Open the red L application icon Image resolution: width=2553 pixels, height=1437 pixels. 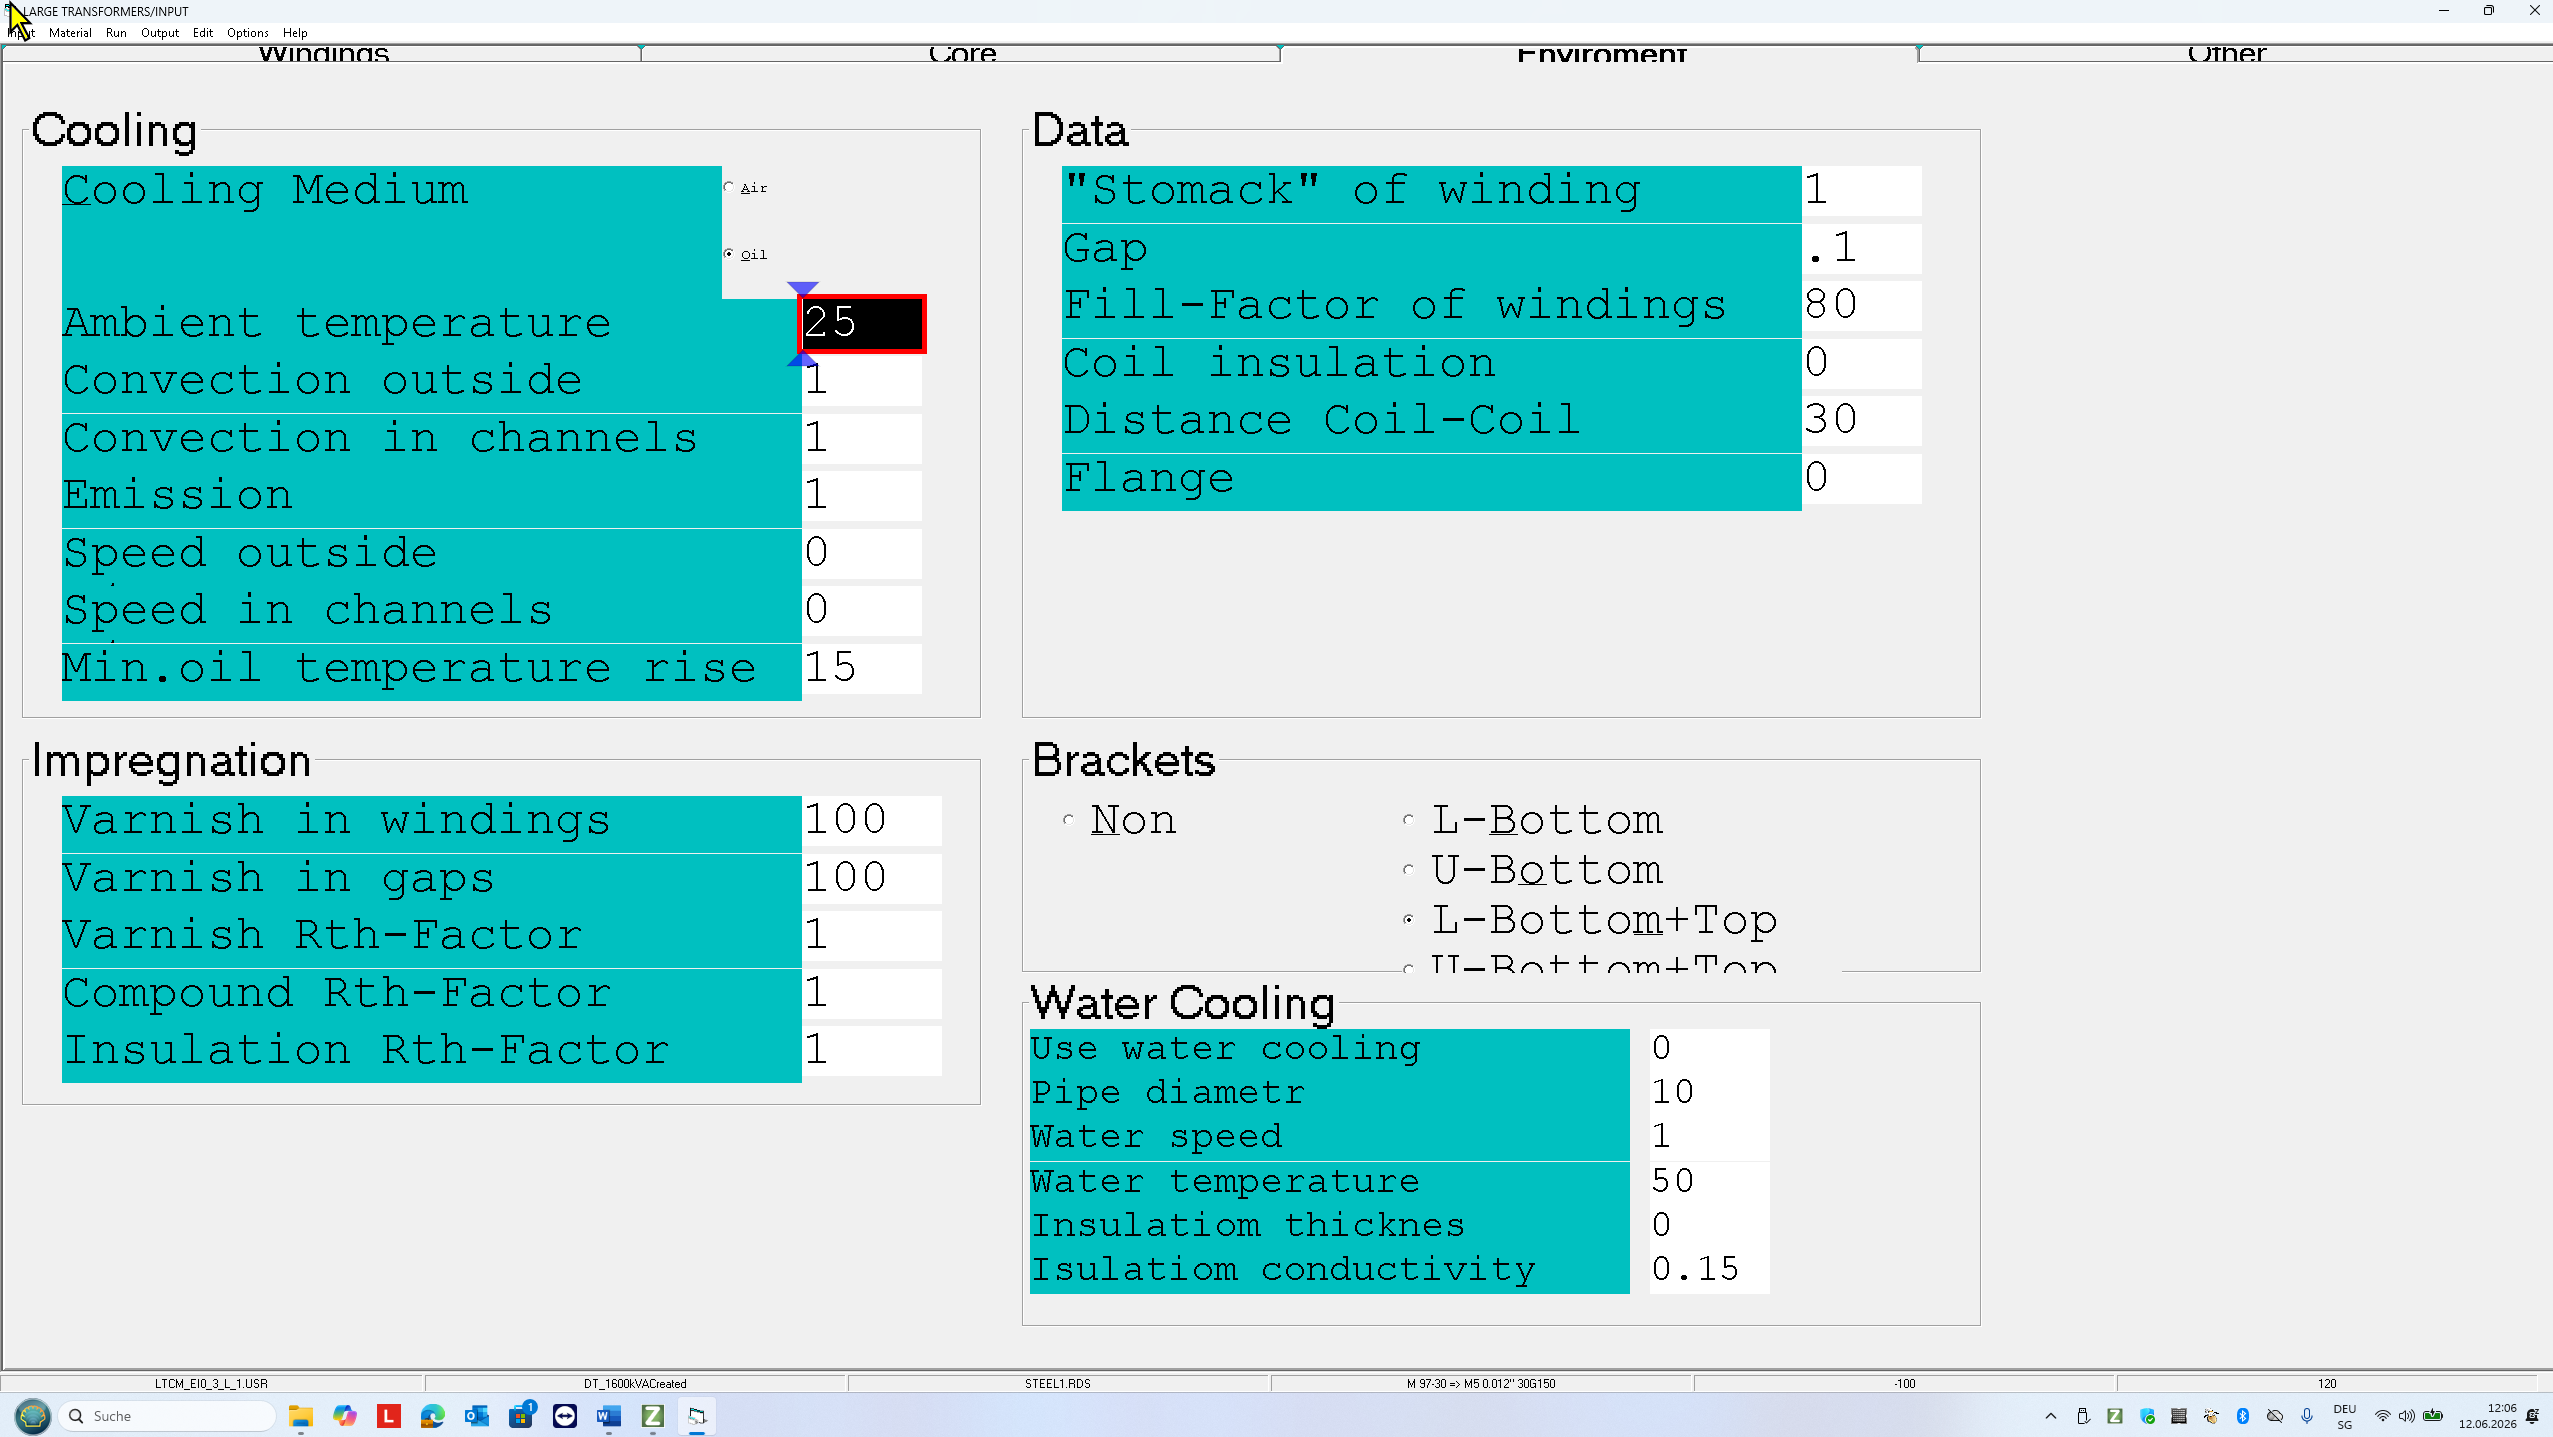[389, 1416]
